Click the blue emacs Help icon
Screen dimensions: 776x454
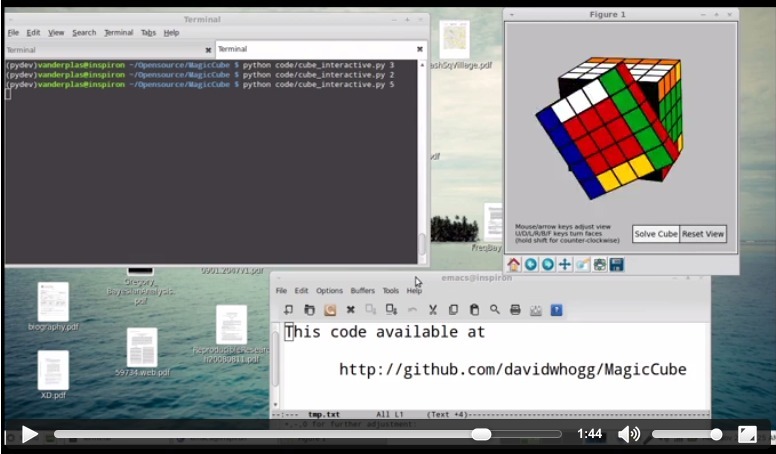(x=556, y=310)
